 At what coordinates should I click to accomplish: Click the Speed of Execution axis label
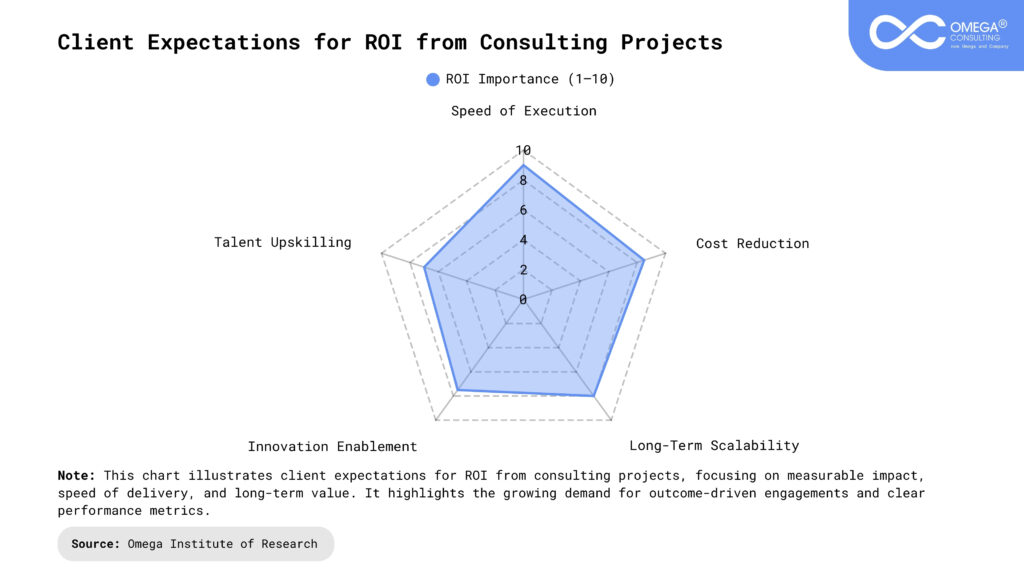[523, 111]
